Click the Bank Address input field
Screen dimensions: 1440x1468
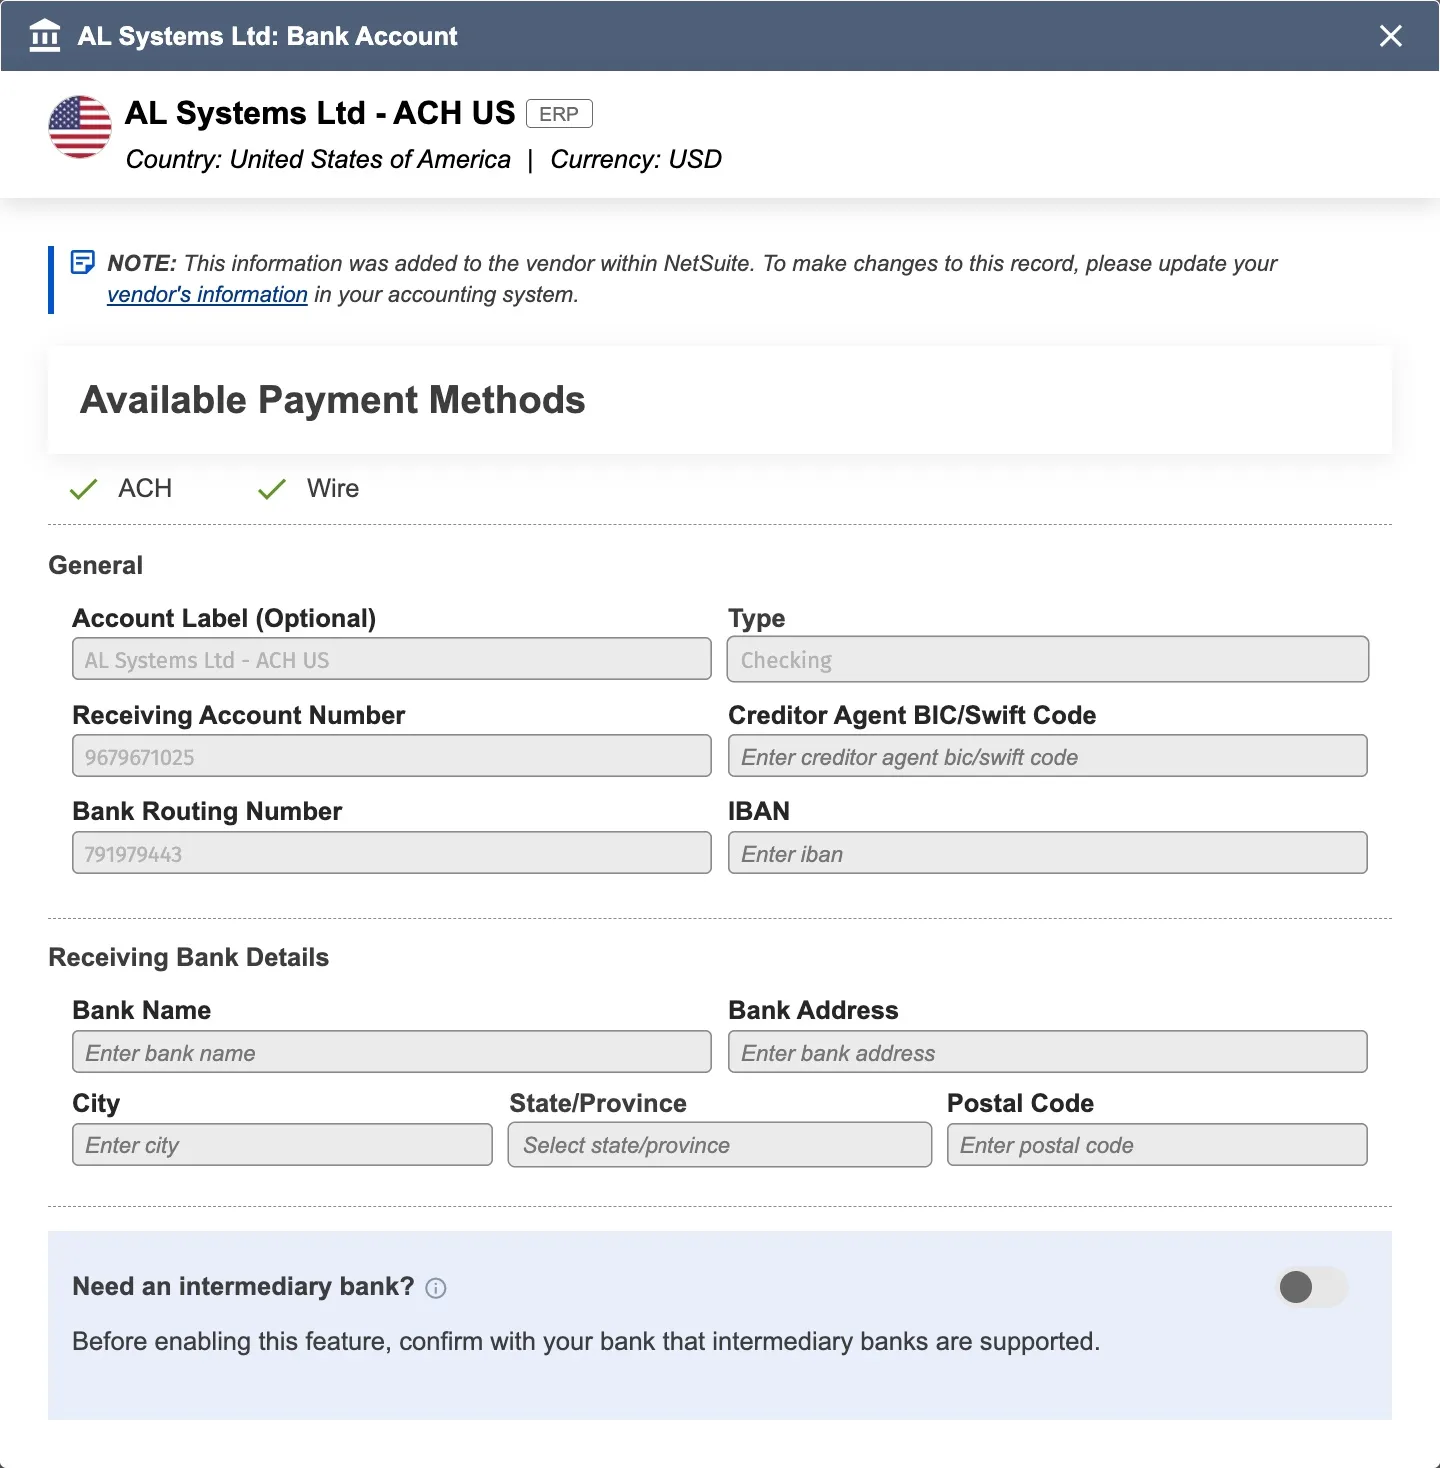(x=1048, y=1052)
